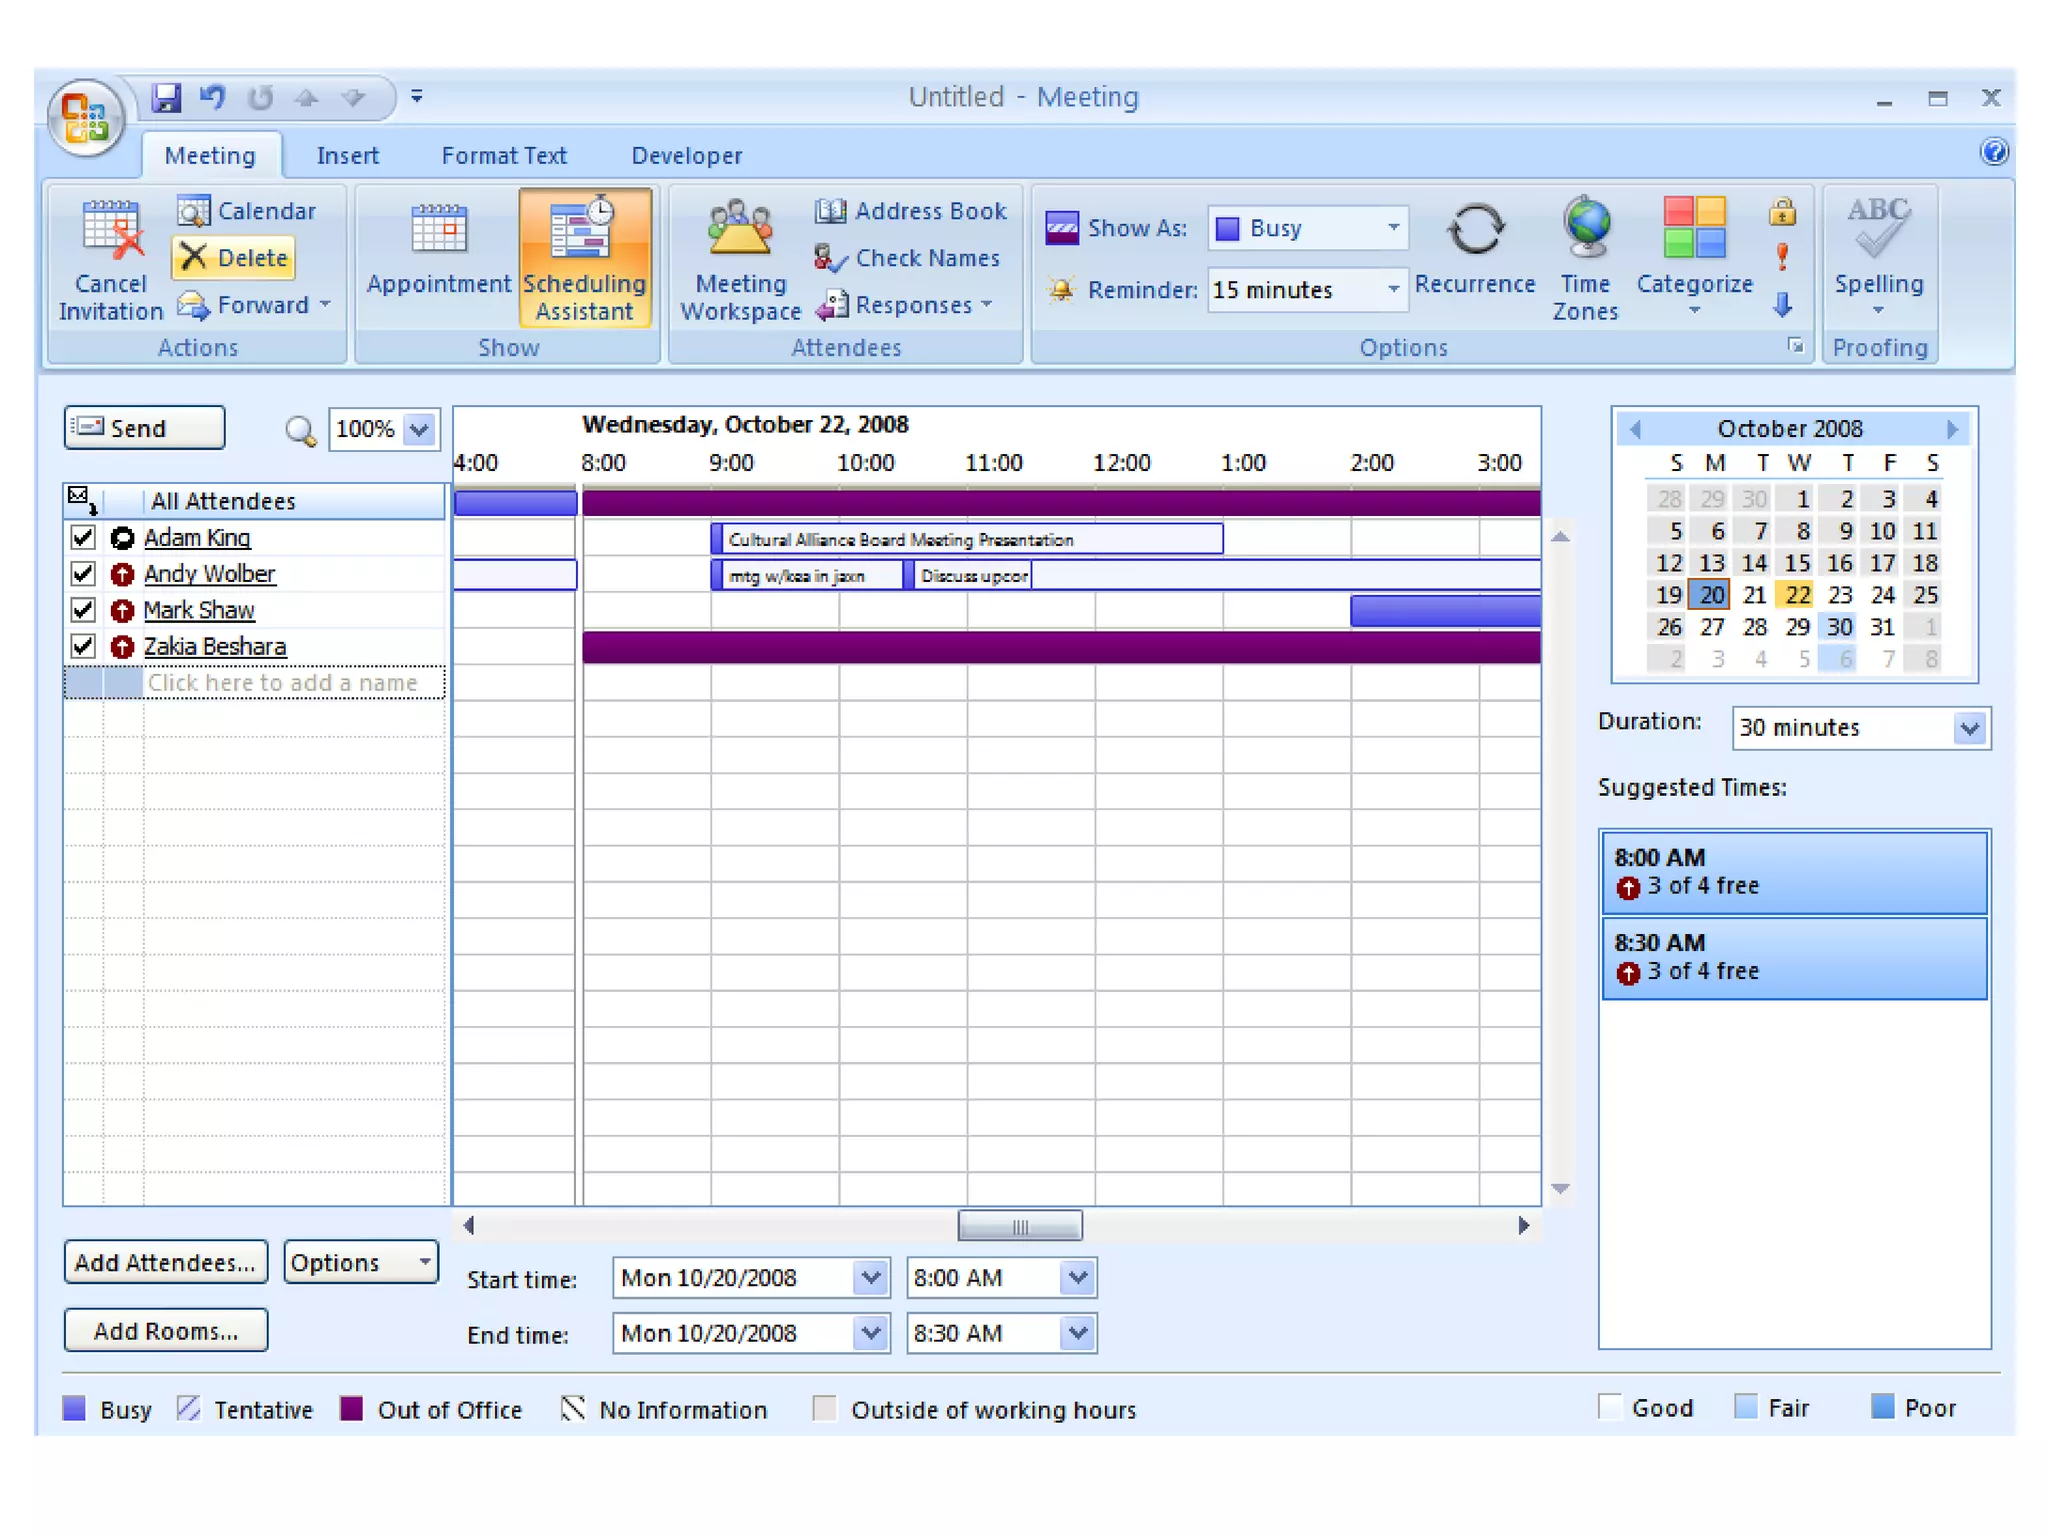Click the Cancel Invitation icon

coord(111,230)
